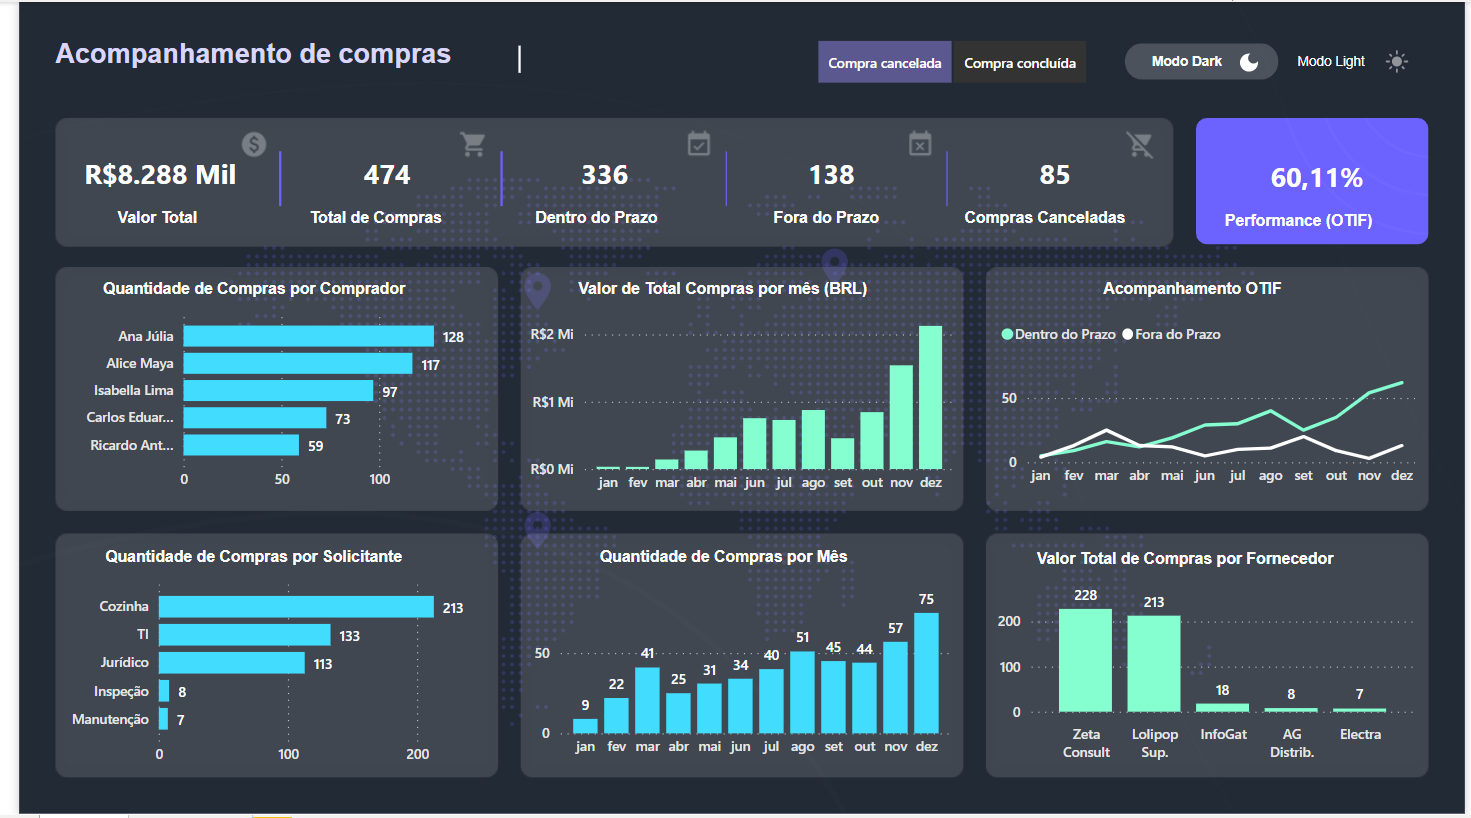Select the TI bar showing 133
The image size is (1471, 818).
coord(245,635)
